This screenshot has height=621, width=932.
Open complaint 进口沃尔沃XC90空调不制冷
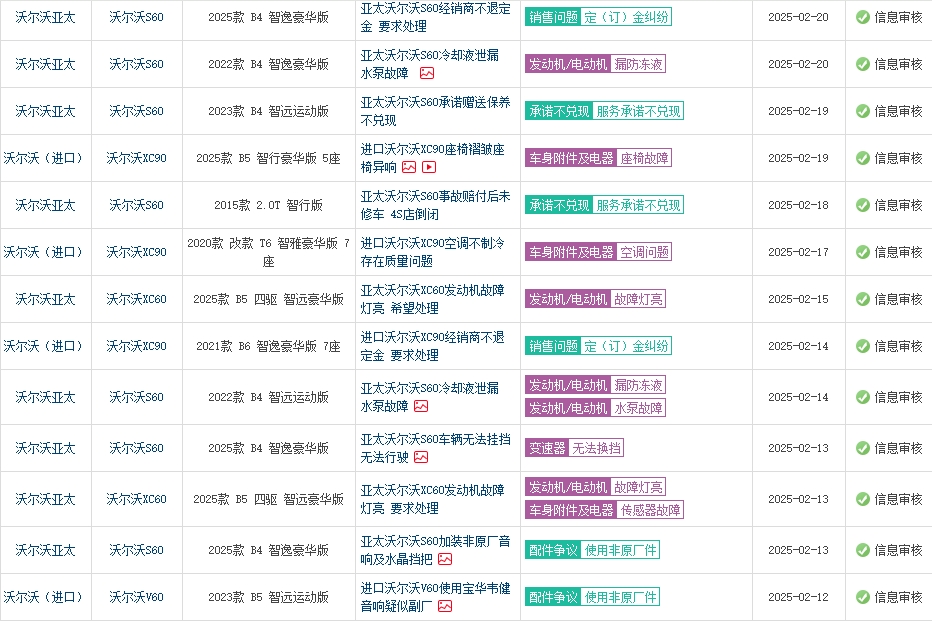tap(432, 252)
